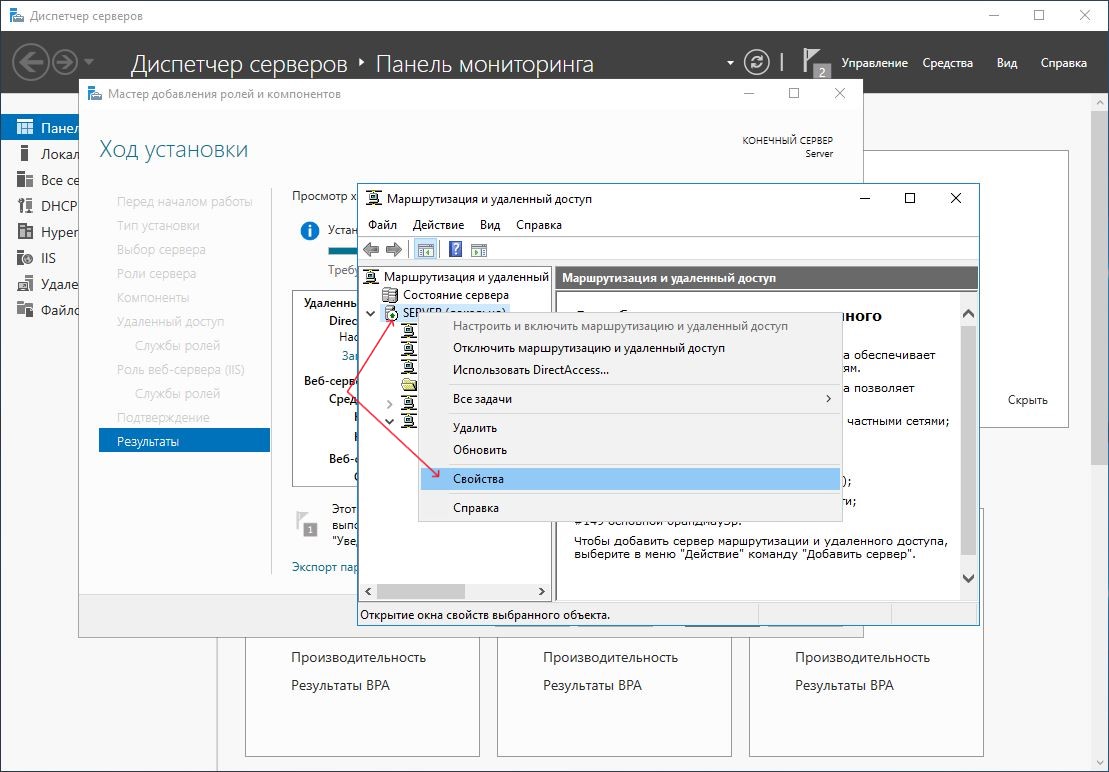Image resolution: width=1109 pixels, height=772 pixels.
Task: Click Использовать DirectAccess menu entry
Action: click(x=530, y=370)
